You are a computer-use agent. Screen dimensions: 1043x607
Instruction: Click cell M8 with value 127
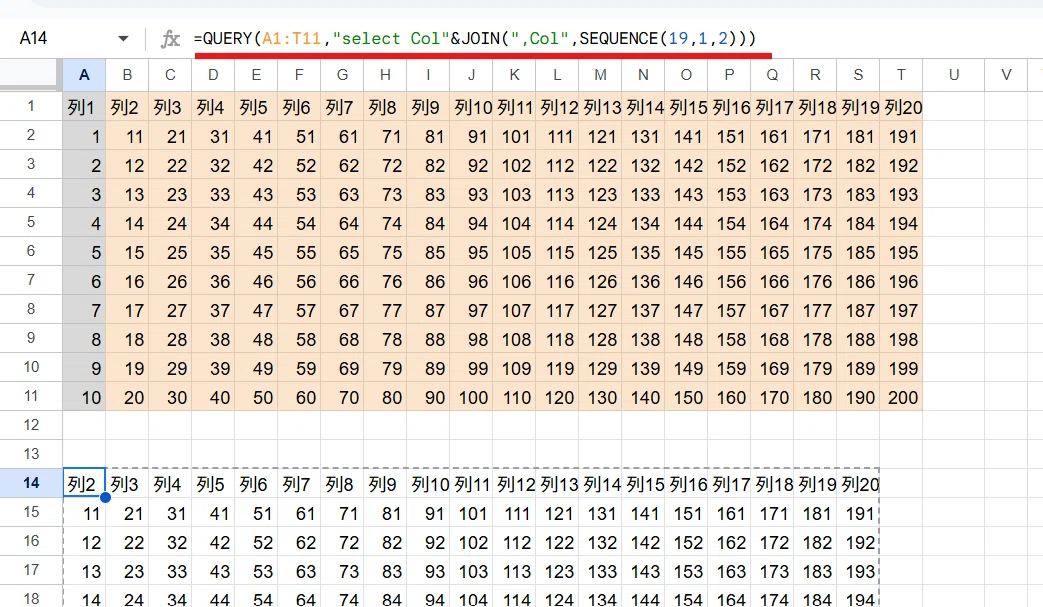pyautogui.click(x=600, y=310)
